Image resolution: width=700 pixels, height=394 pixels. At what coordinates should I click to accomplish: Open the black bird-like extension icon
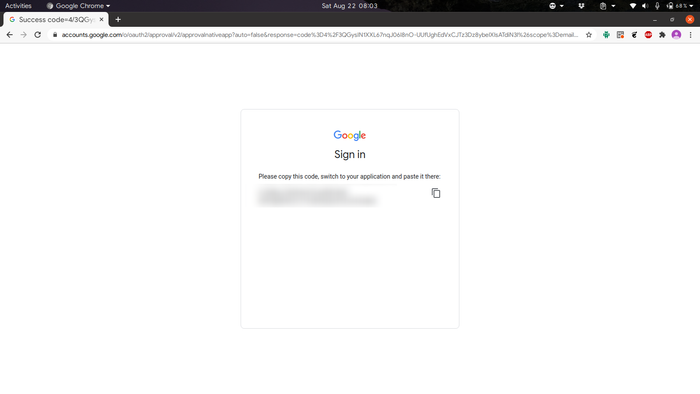[x=634, y=35]
